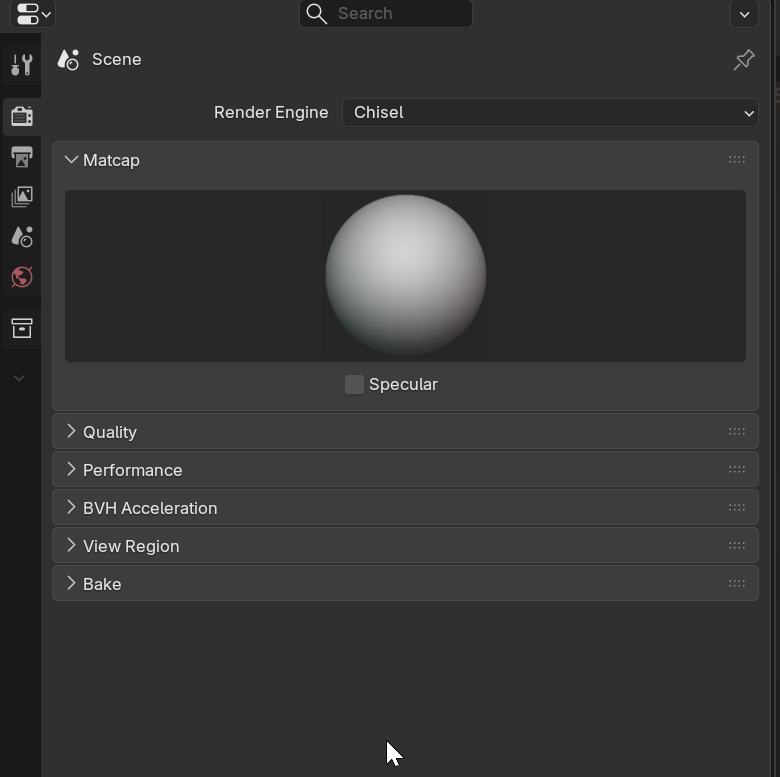The height and width of the screenshot is (777, 780).
Task: Collapse the Matcap panel
Action: [x=110, y=160]
